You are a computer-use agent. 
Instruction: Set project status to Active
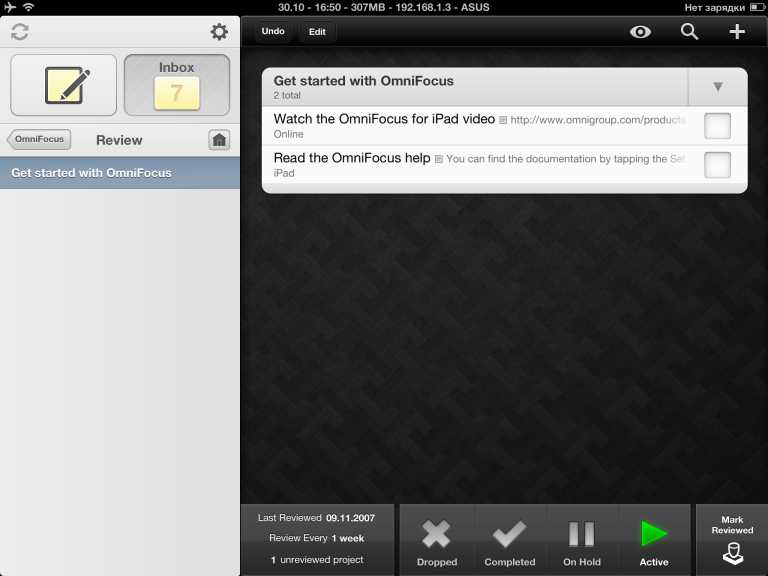click(654, 542)
